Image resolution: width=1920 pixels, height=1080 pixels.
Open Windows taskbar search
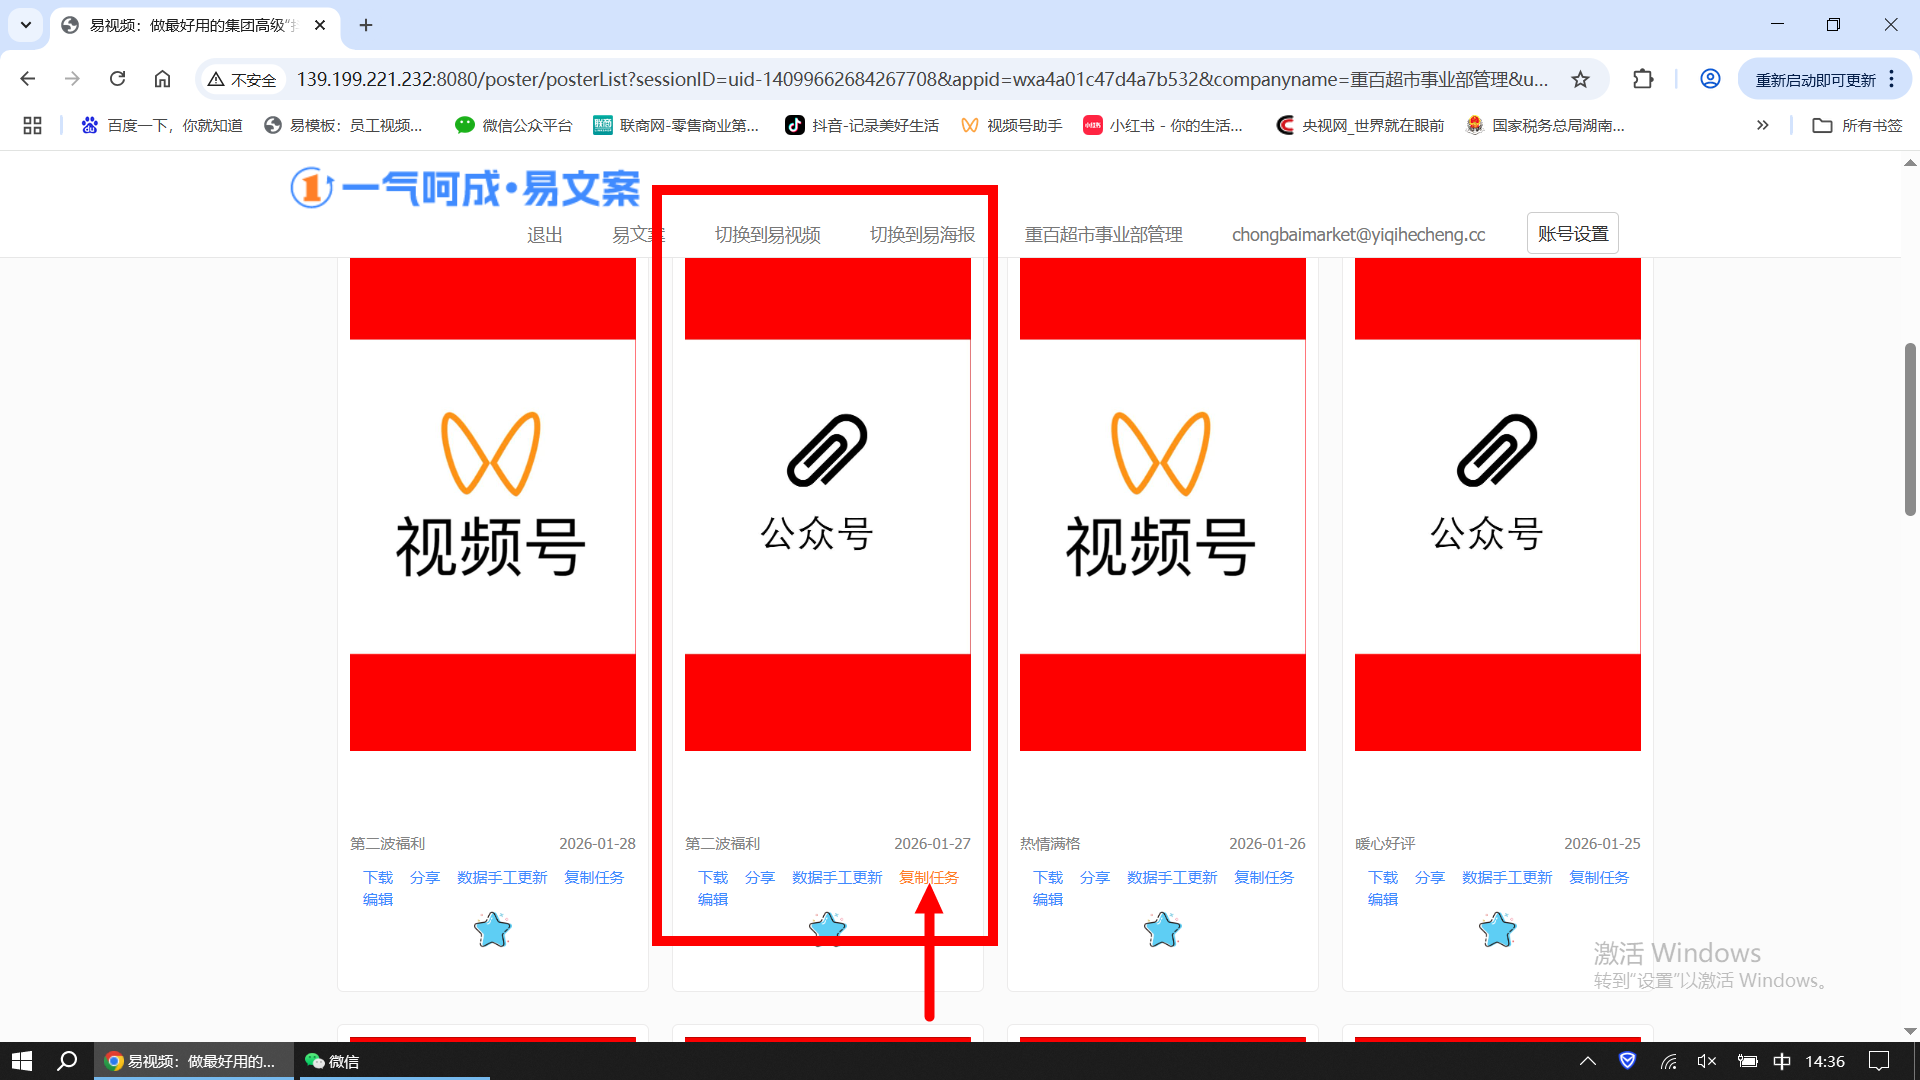pos(67,1061)
